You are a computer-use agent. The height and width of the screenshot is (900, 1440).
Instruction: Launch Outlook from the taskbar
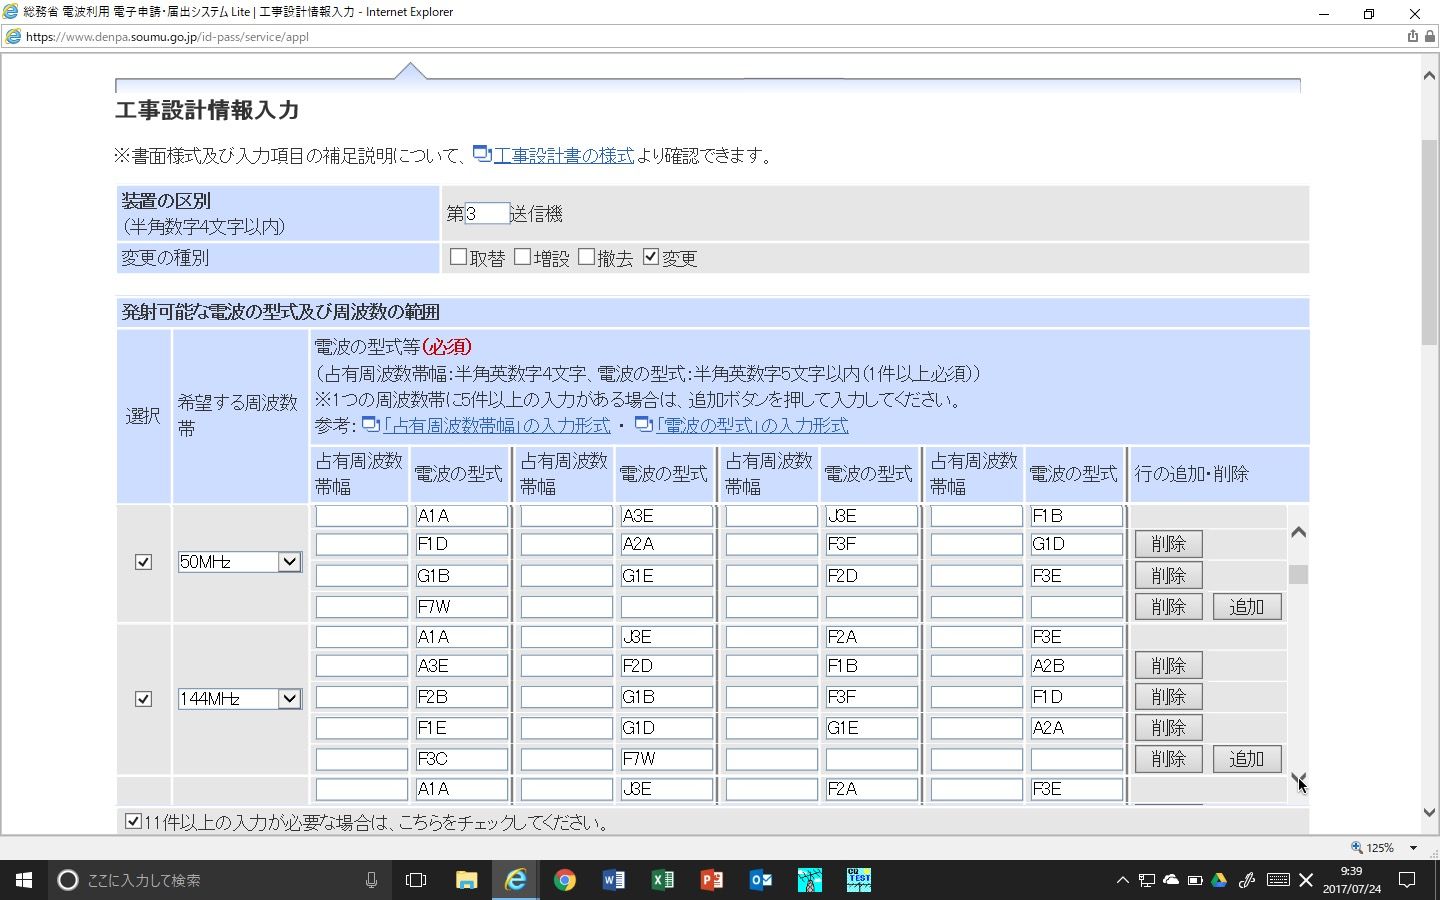(x=761, y=880)
